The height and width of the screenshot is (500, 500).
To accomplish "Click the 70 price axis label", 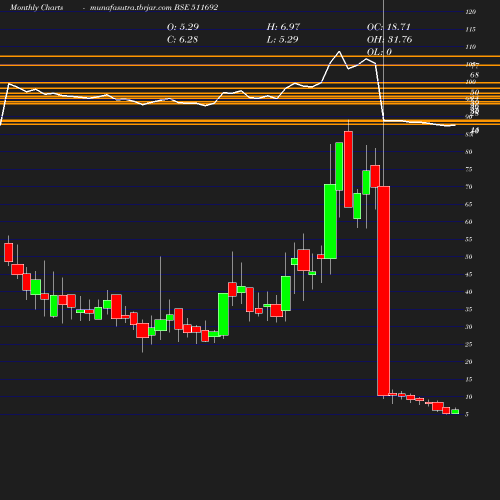I will tap(469, 187).
